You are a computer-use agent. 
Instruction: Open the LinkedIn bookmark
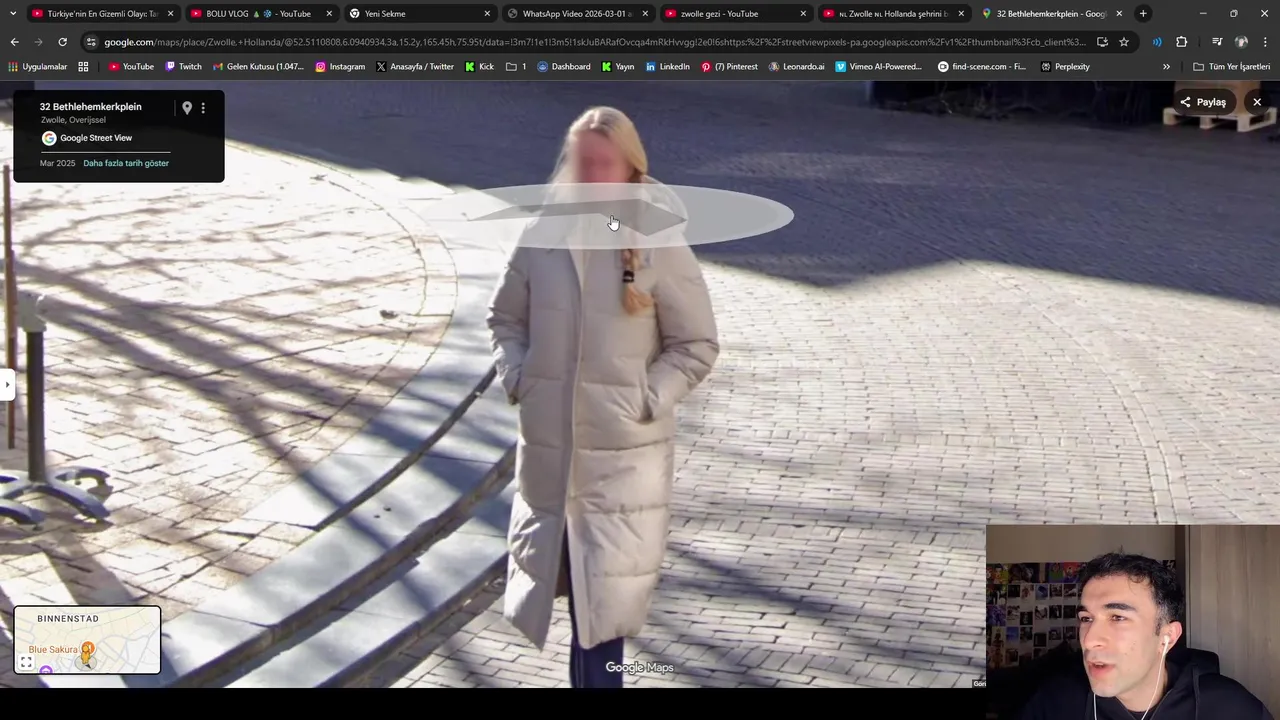[667, 66]
